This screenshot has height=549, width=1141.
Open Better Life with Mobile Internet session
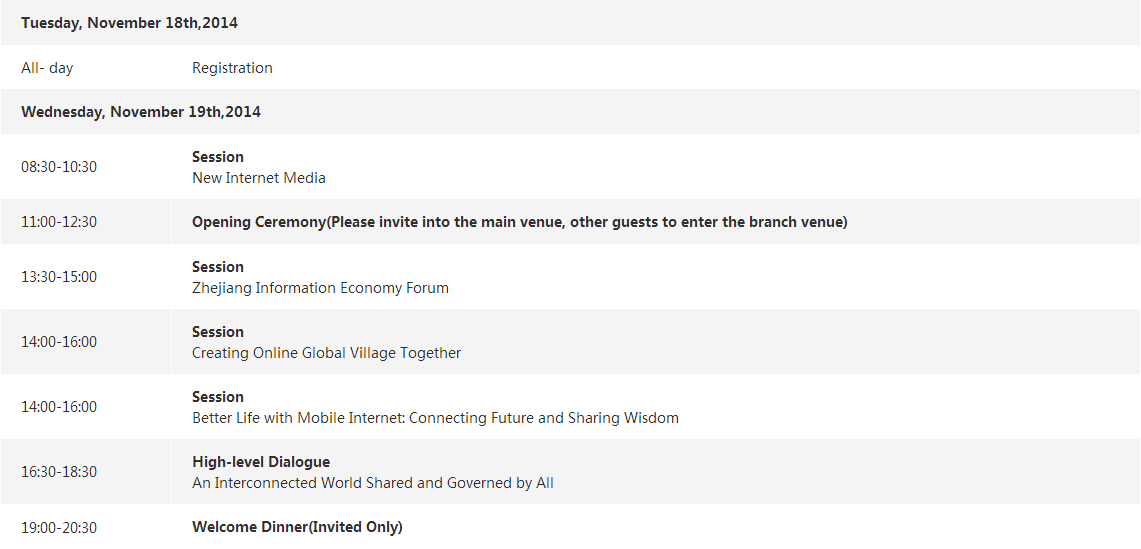point(435,418)
